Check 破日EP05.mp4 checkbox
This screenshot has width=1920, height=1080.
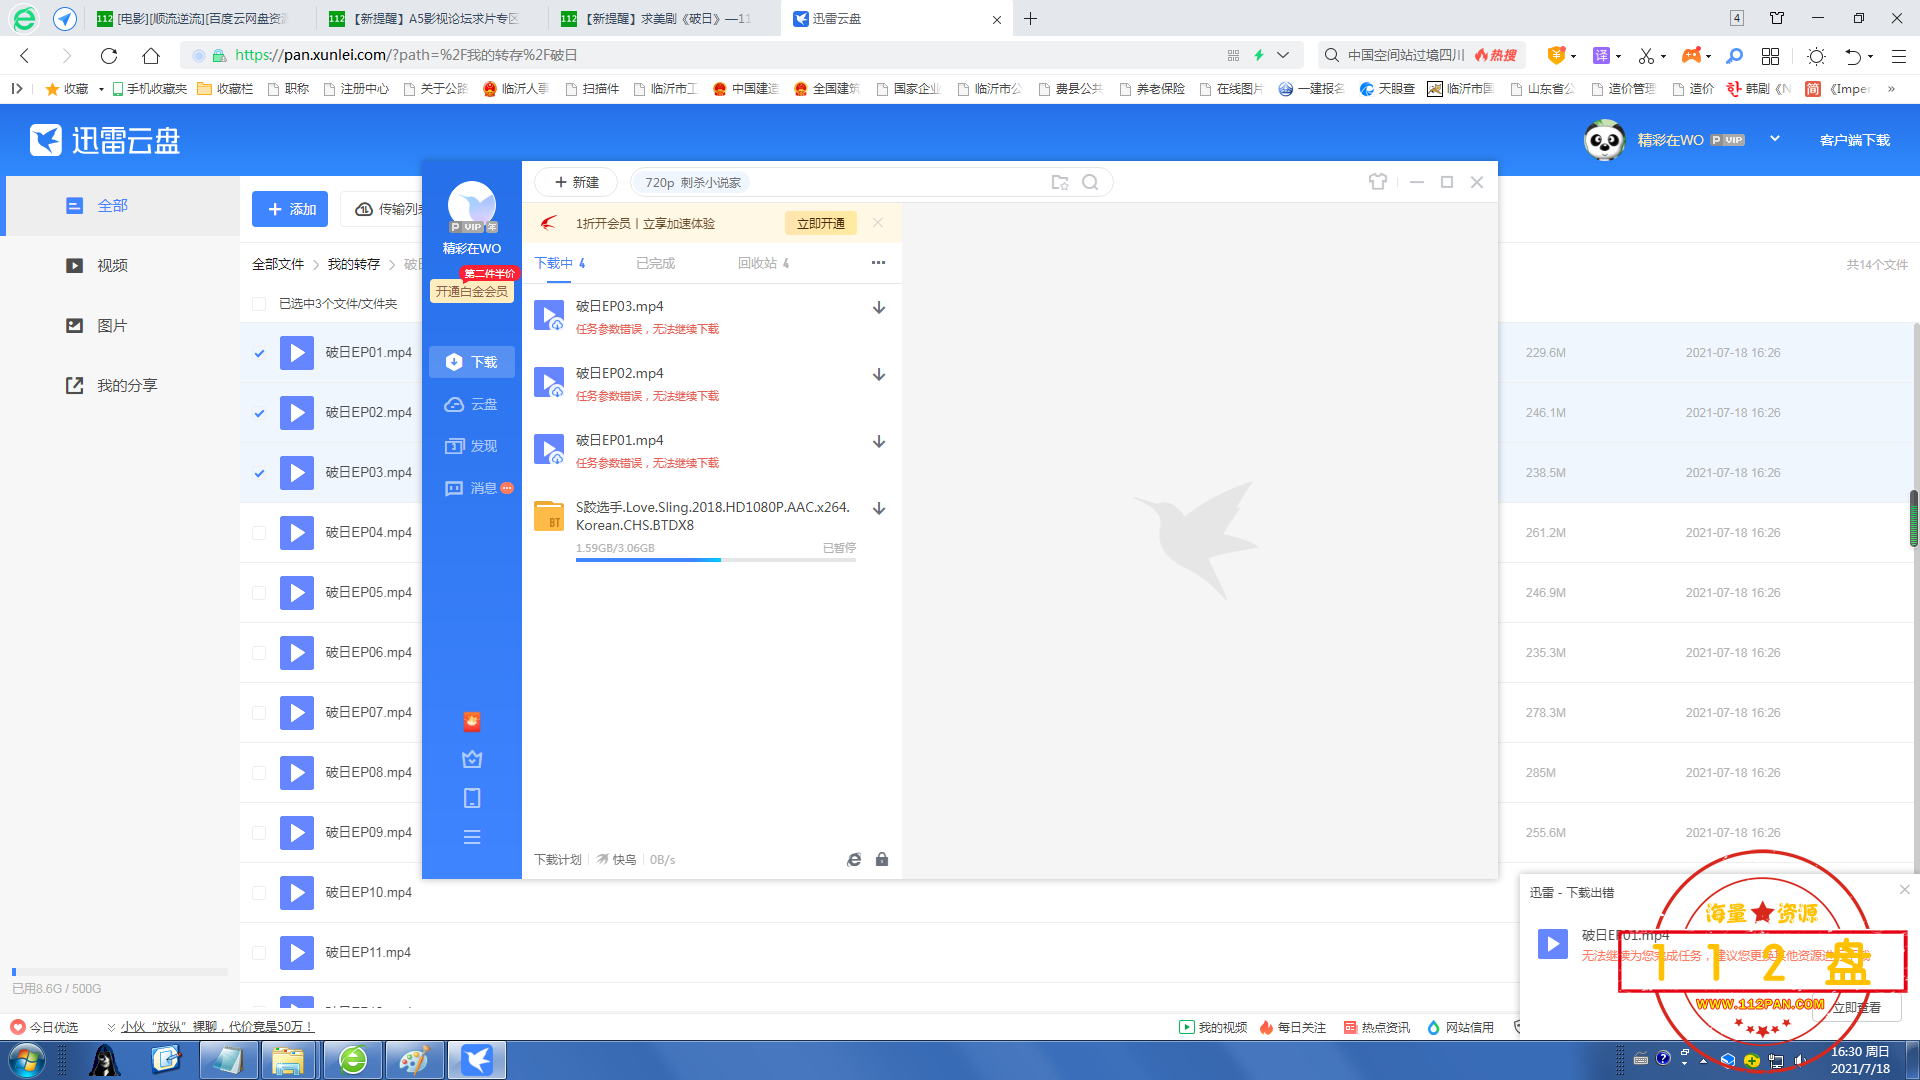(259, 593)
